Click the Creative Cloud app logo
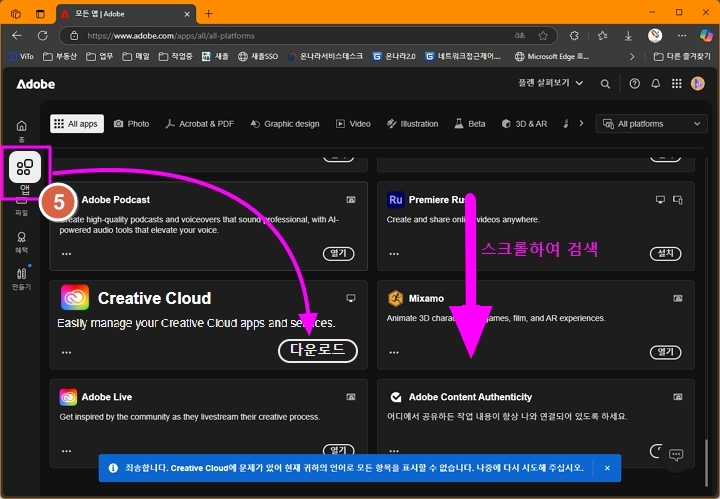This screenshot has width=720, height=499. click(x=75, y=297)
